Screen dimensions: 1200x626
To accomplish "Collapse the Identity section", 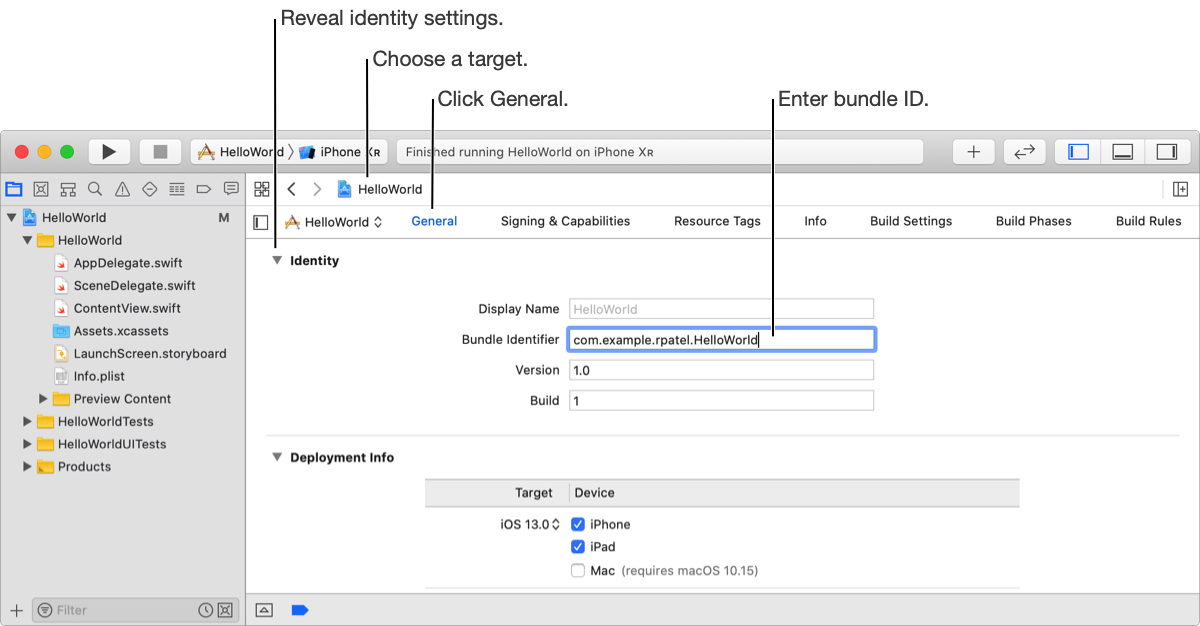I will click(277, 261).
